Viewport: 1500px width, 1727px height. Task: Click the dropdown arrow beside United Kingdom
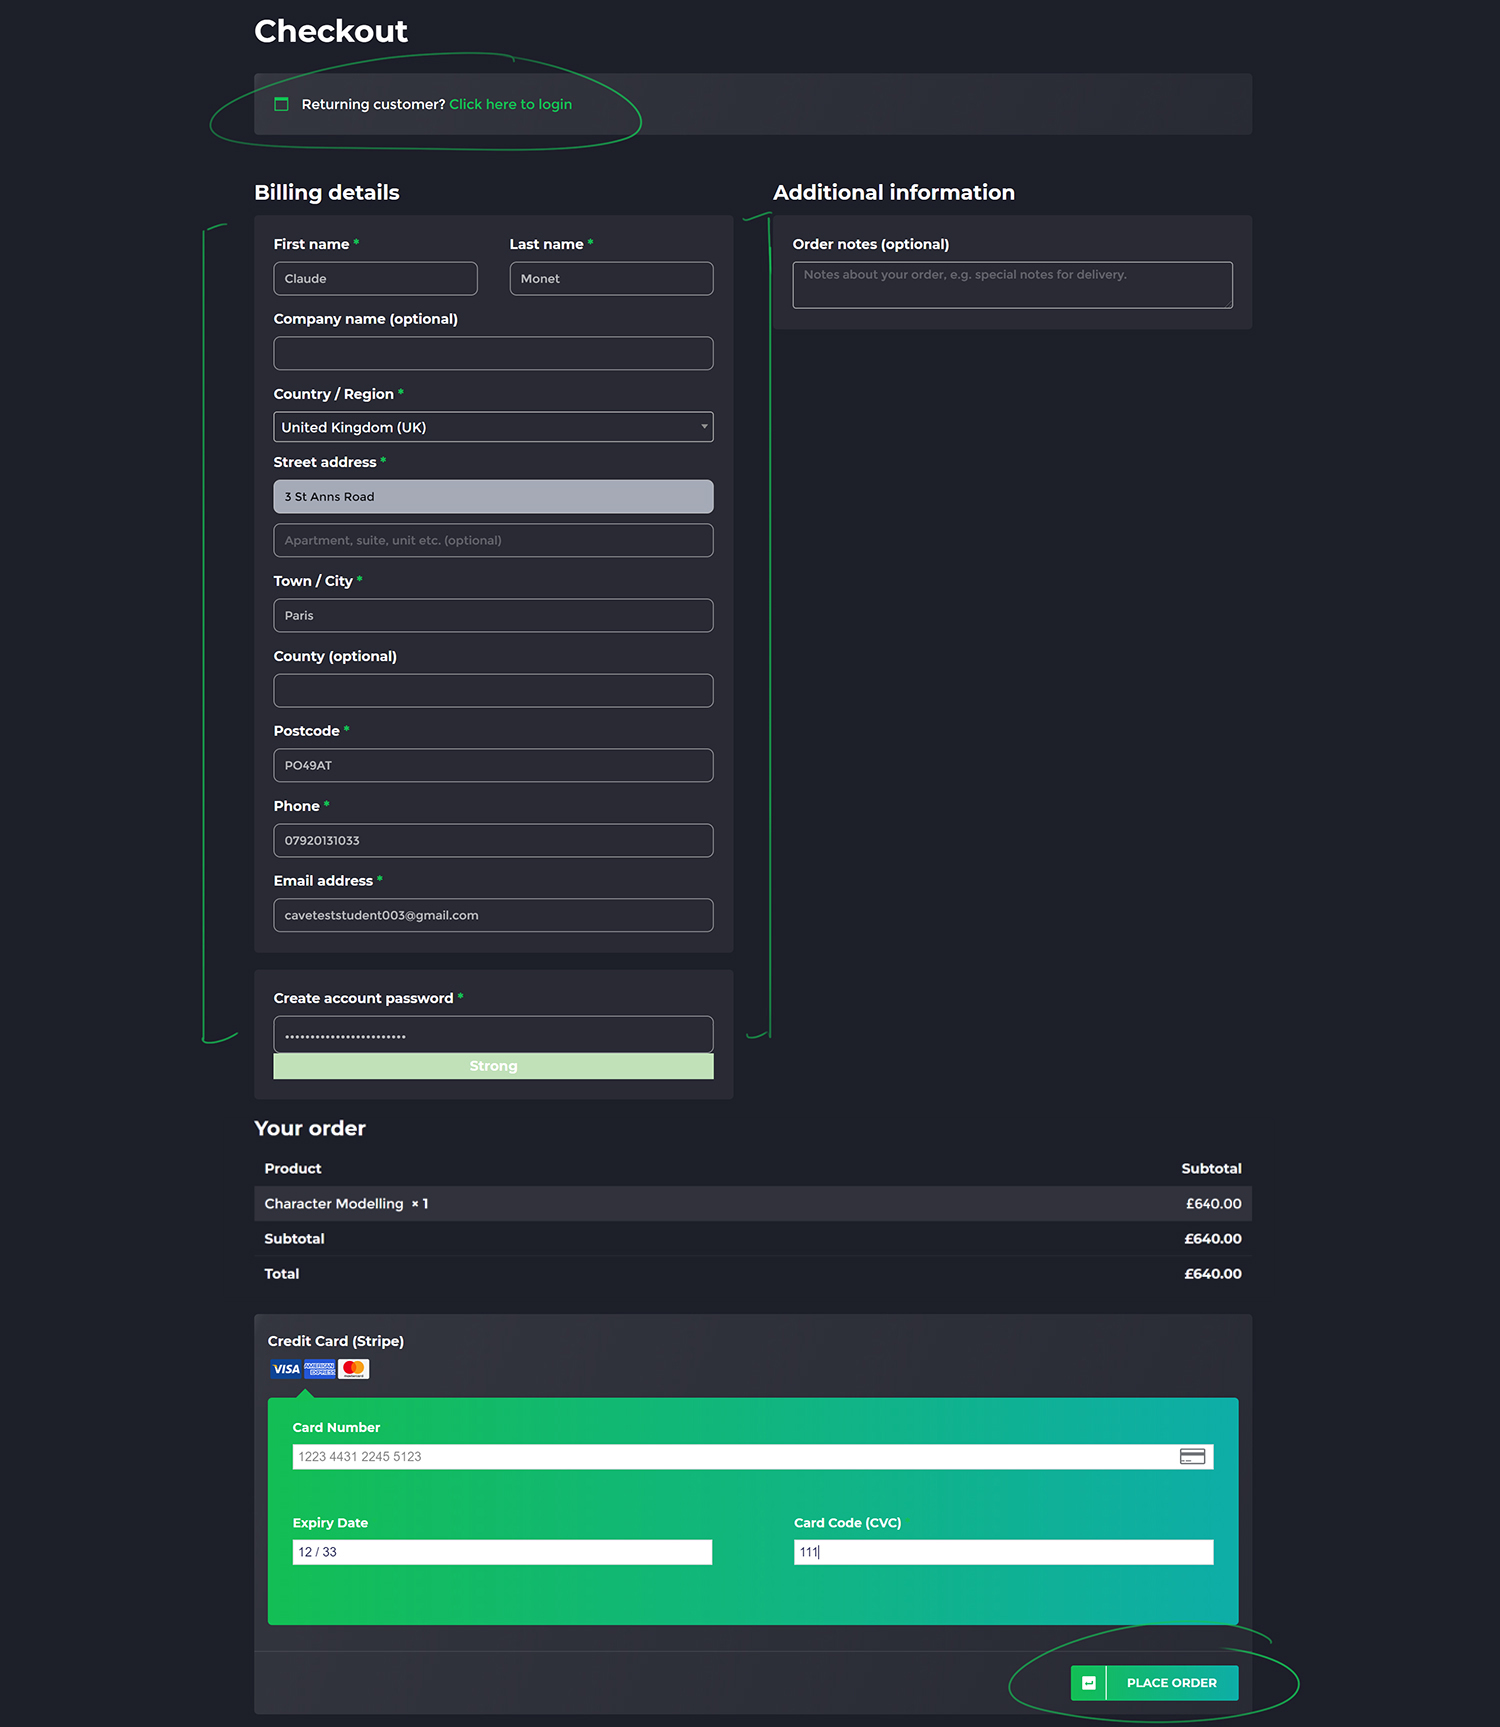(x=704, y=427)
